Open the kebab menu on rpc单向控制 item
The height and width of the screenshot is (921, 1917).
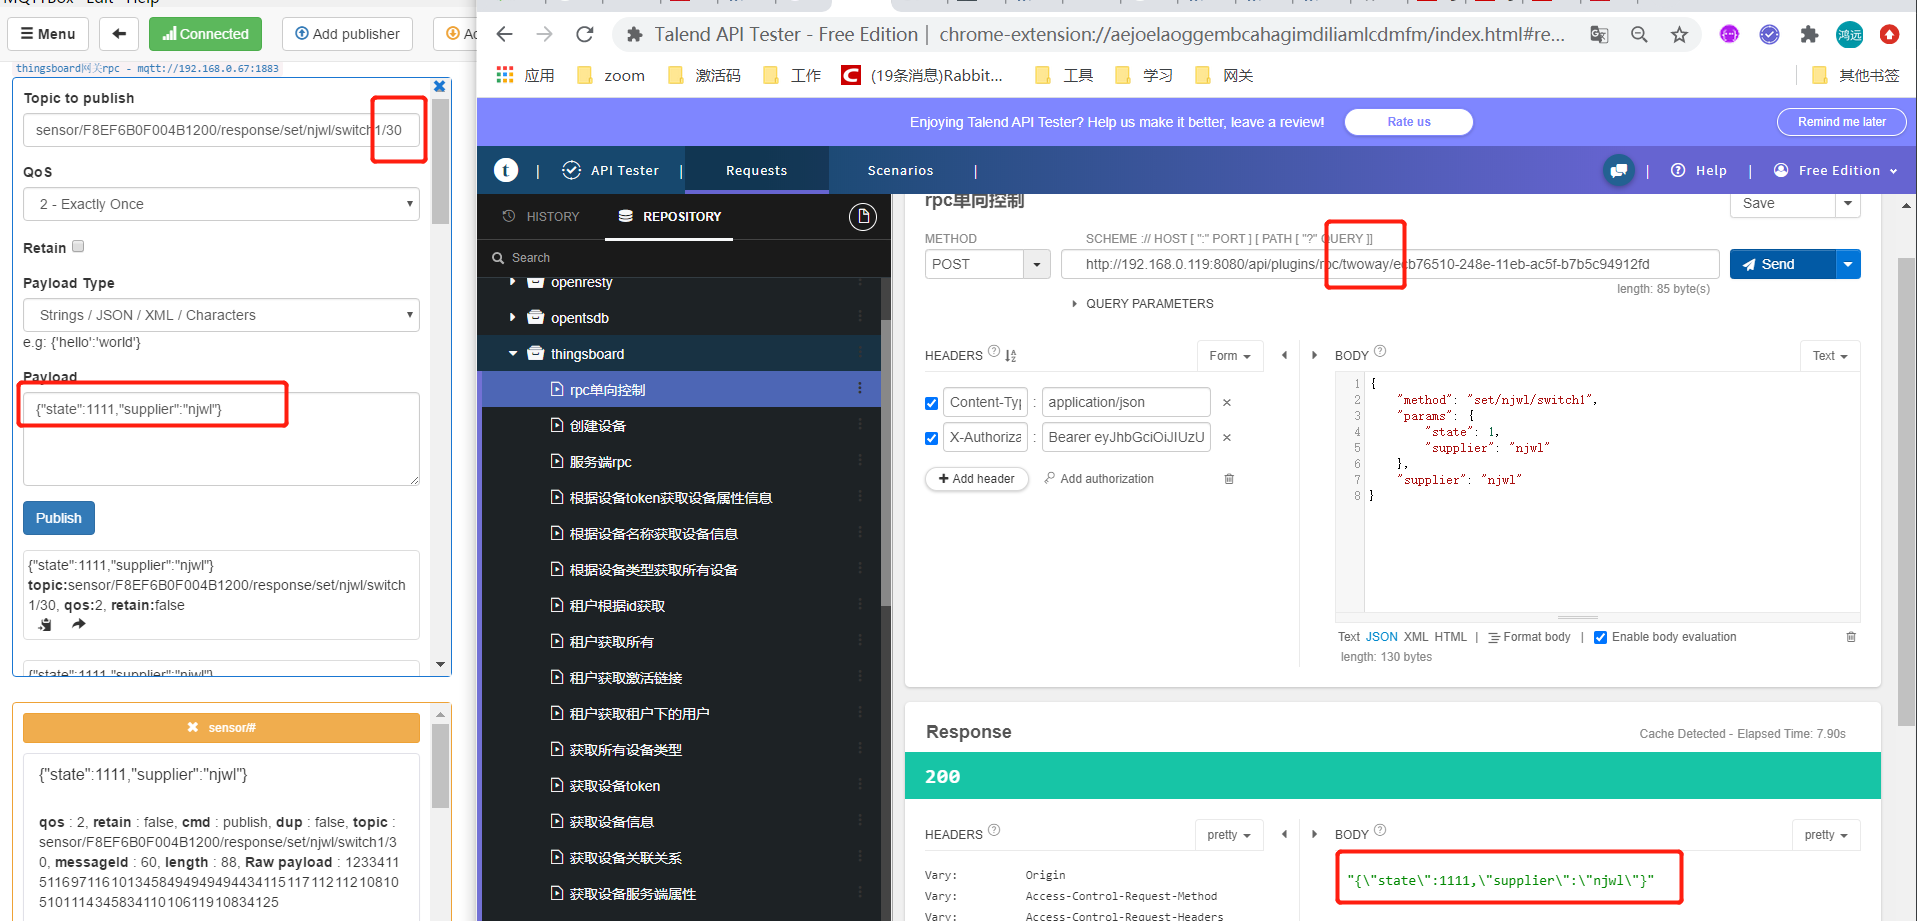tap(860, 389)
